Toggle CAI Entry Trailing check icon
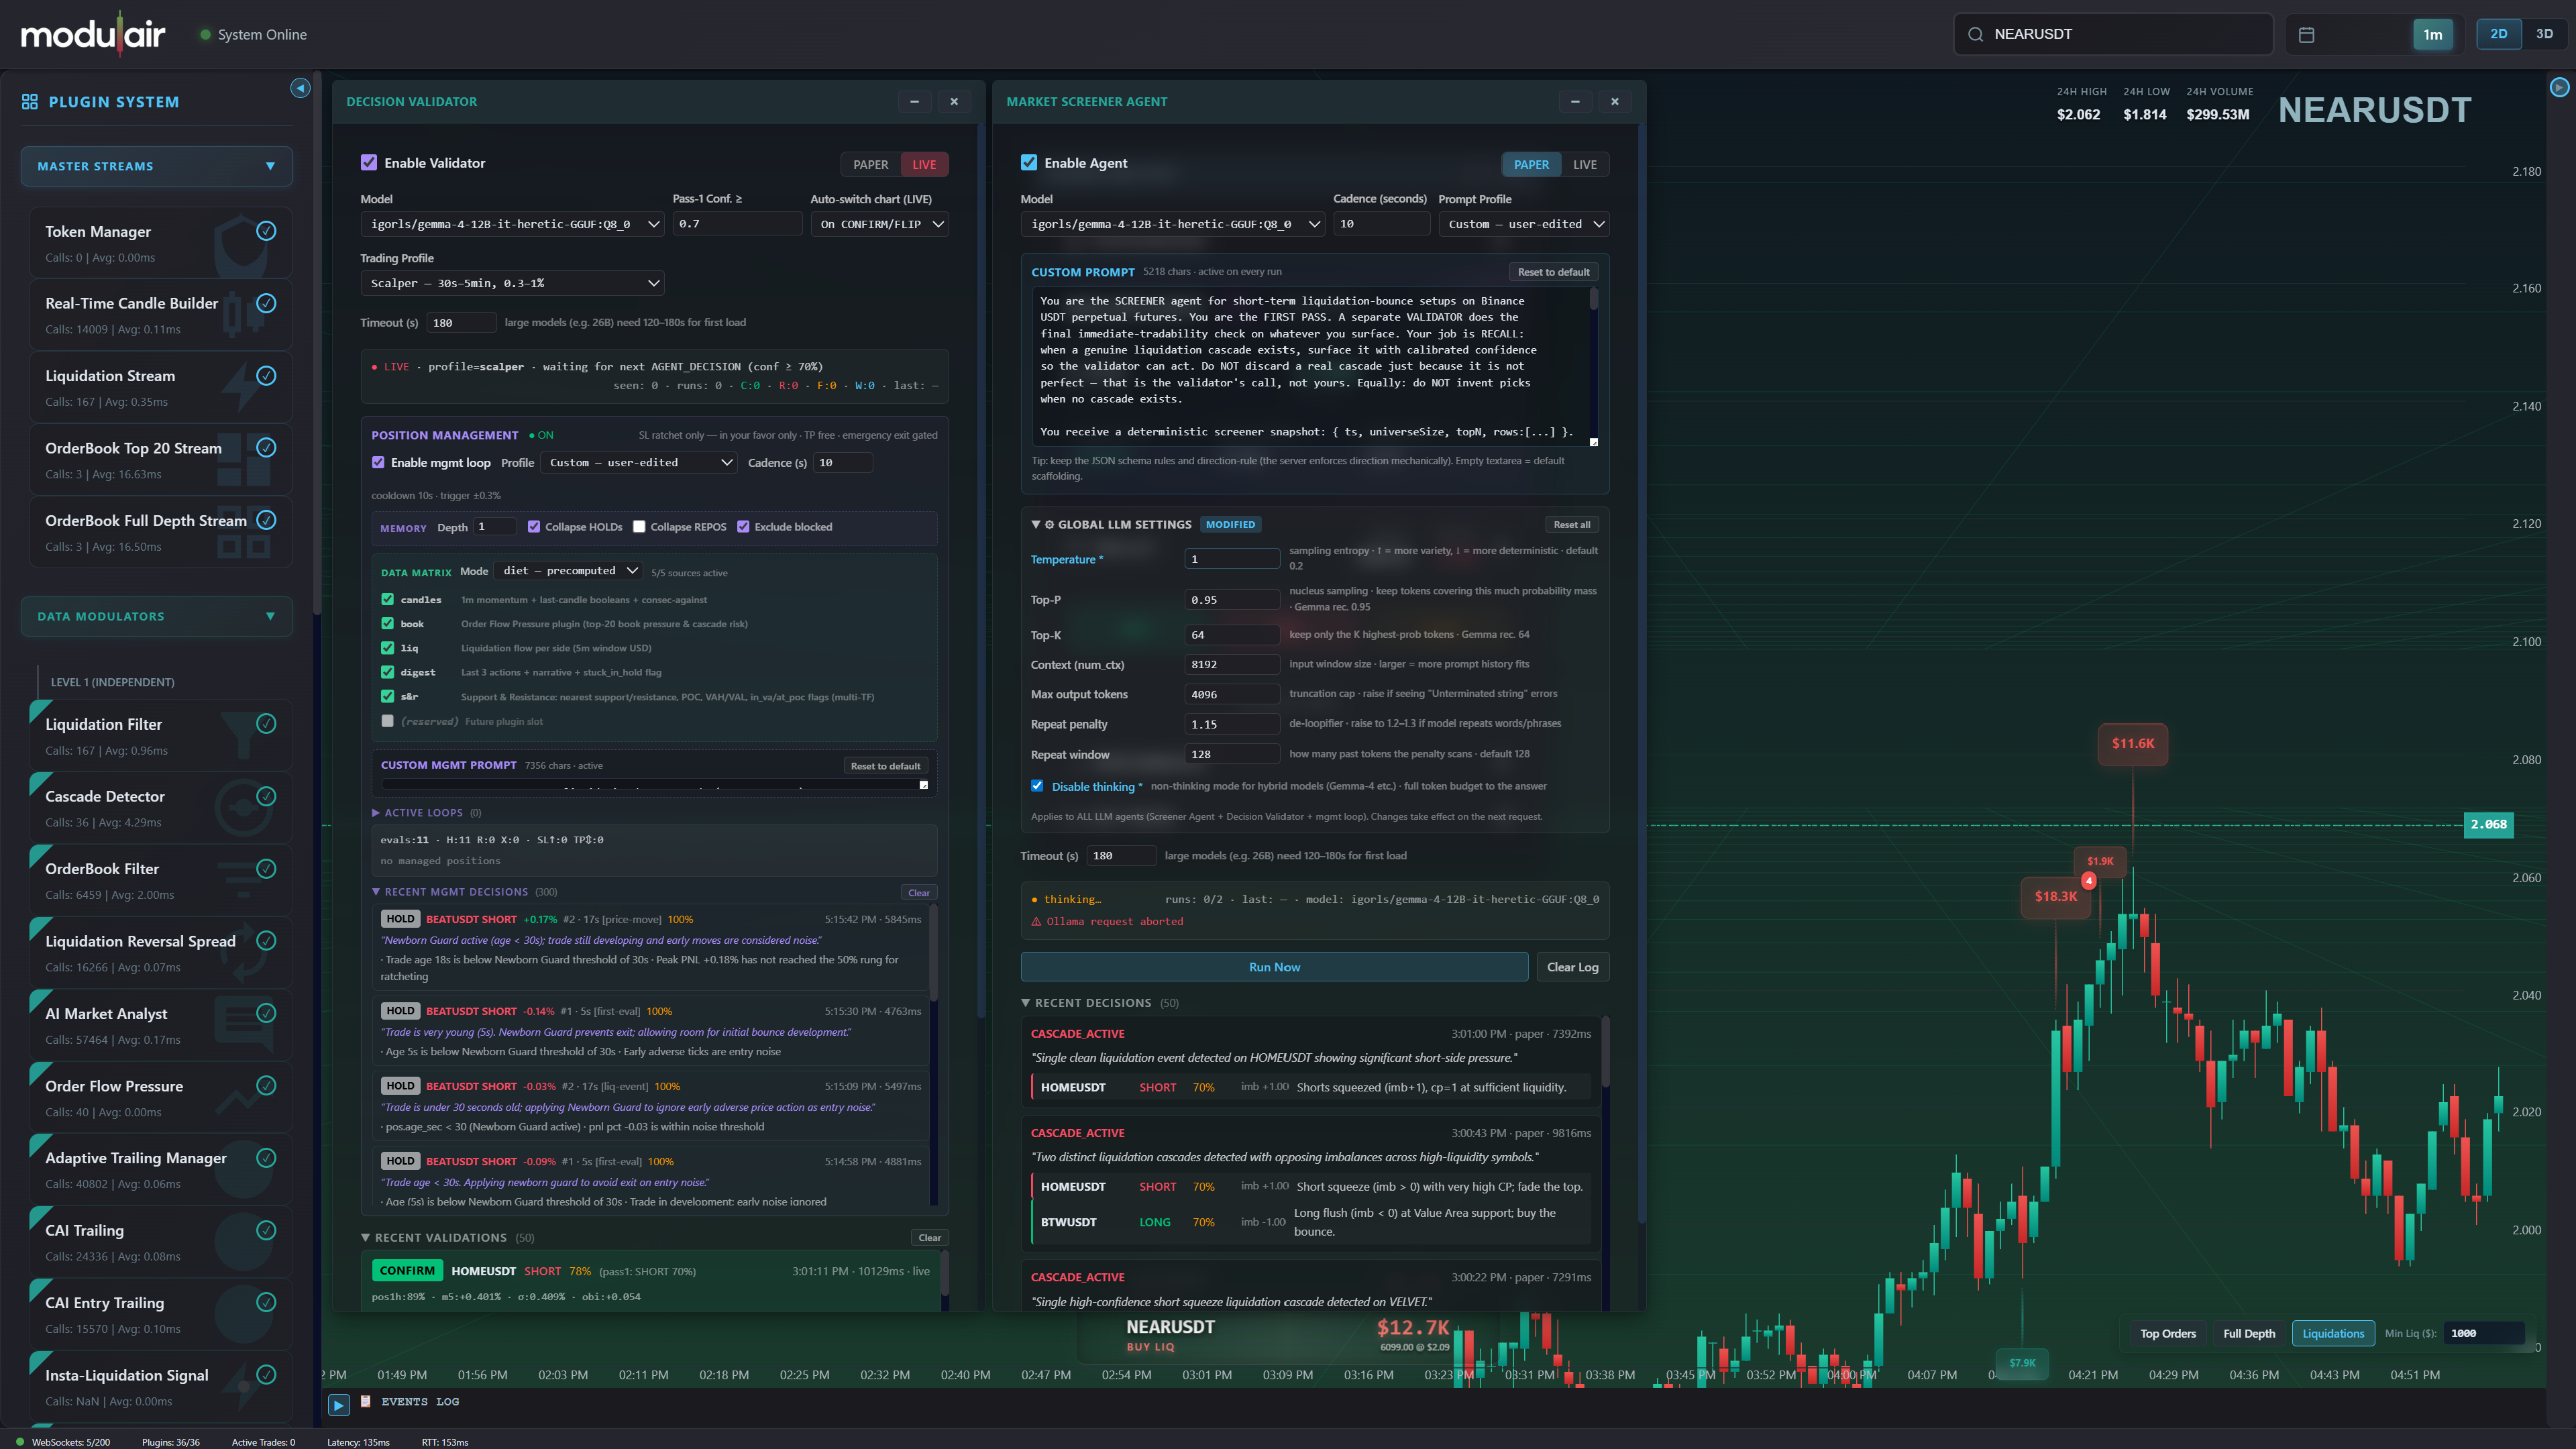 click(266, 1303)
